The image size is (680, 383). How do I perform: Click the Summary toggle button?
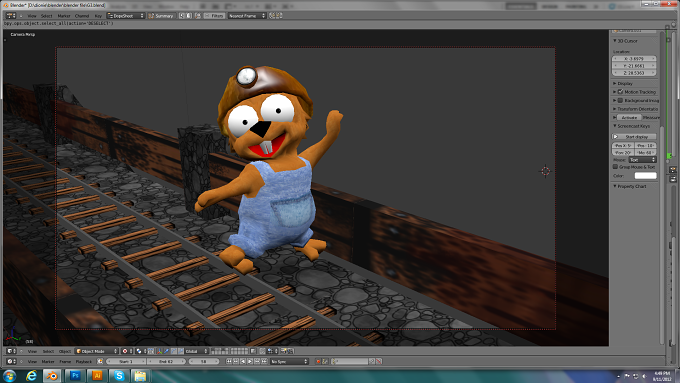click(x=161, y=16)
